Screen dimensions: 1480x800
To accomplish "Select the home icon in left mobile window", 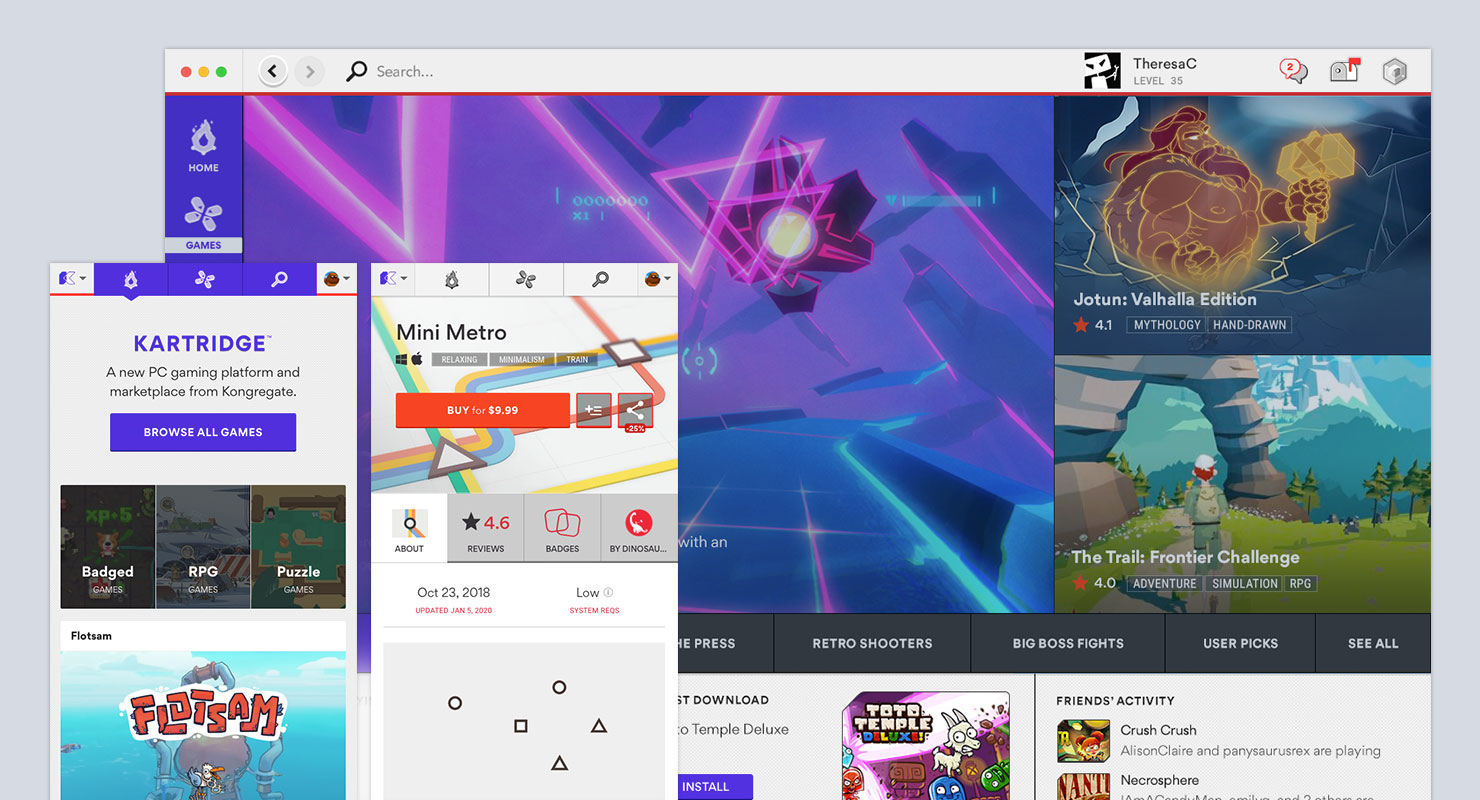I will coord(131,280).
